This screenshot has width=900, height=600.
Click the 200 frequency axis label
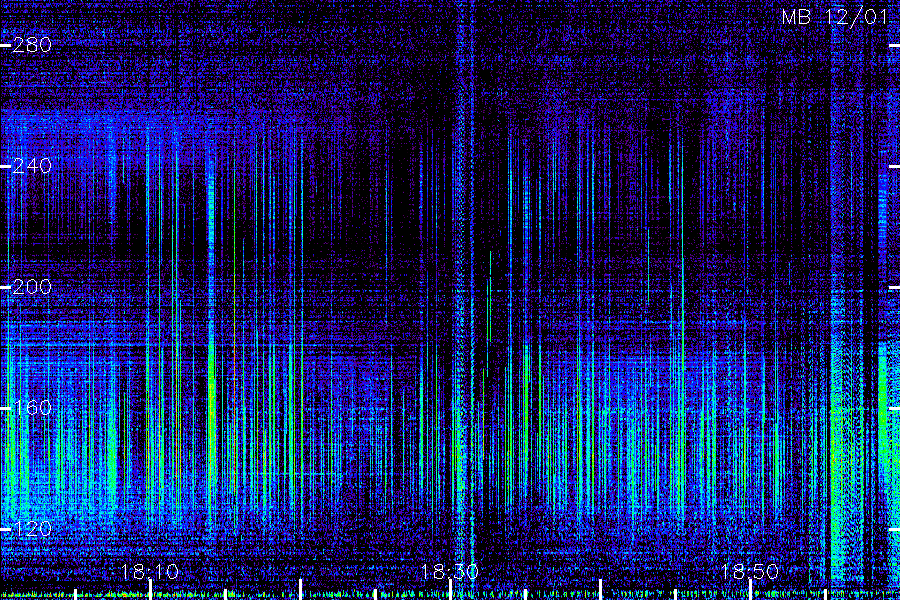point(32,287)
